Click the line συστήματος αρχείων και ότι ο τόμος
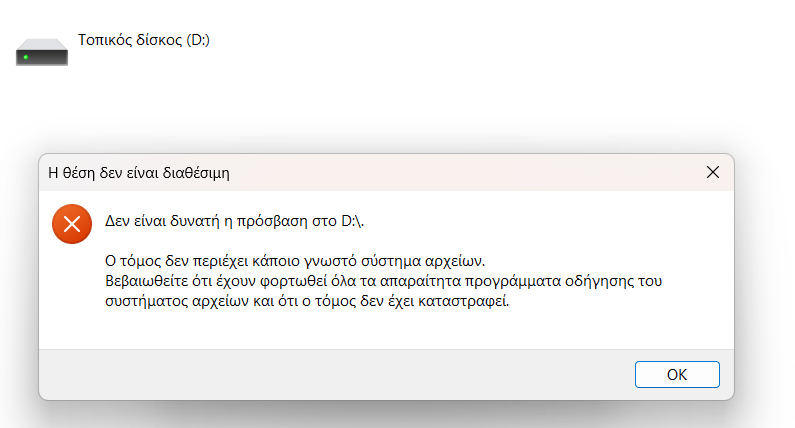The image size is (795, 428). (x=307, y=301)
